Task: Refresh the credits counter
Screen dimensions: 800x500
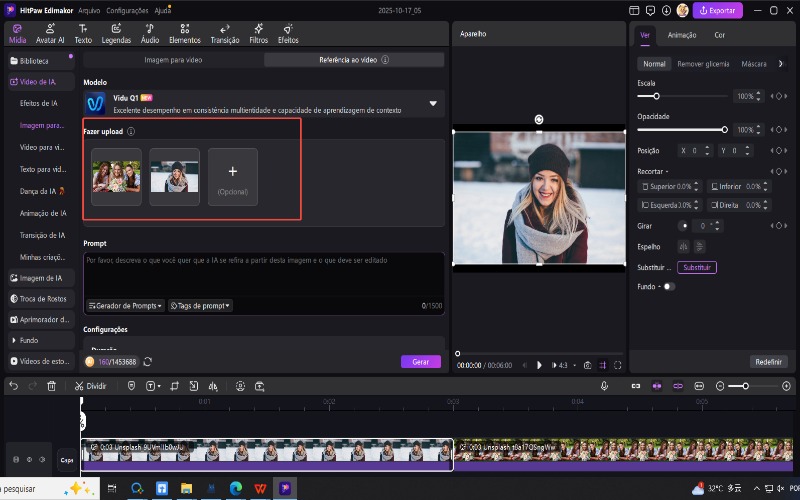Action: click(x=147, y=362)
